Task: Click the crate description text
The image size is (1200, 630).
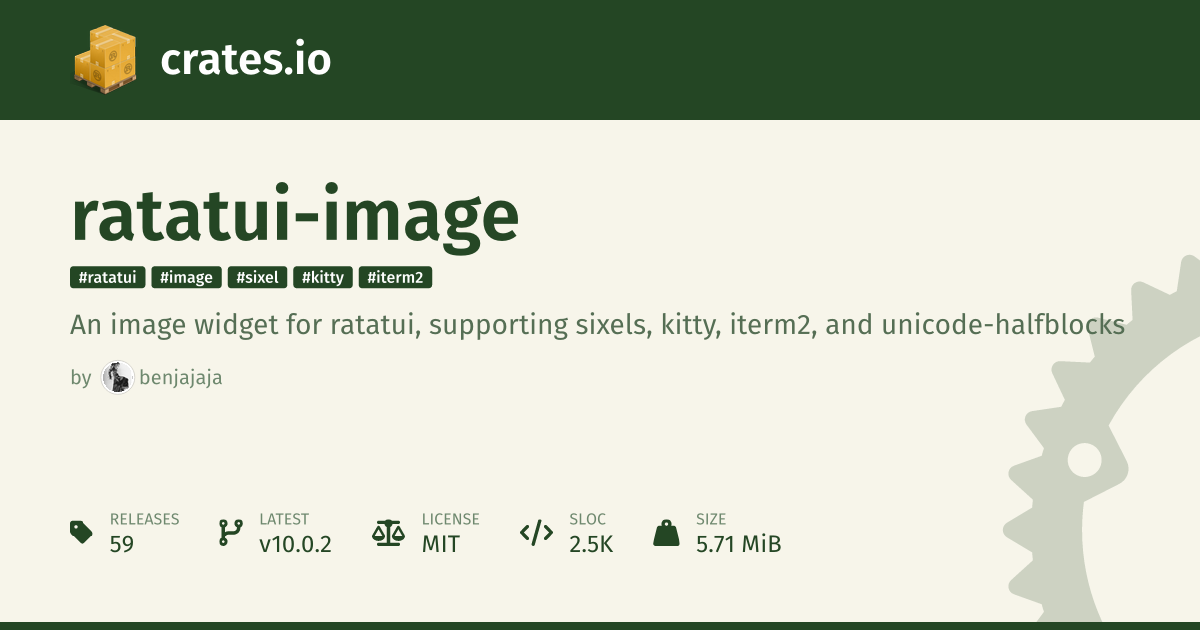Action: 598,325
